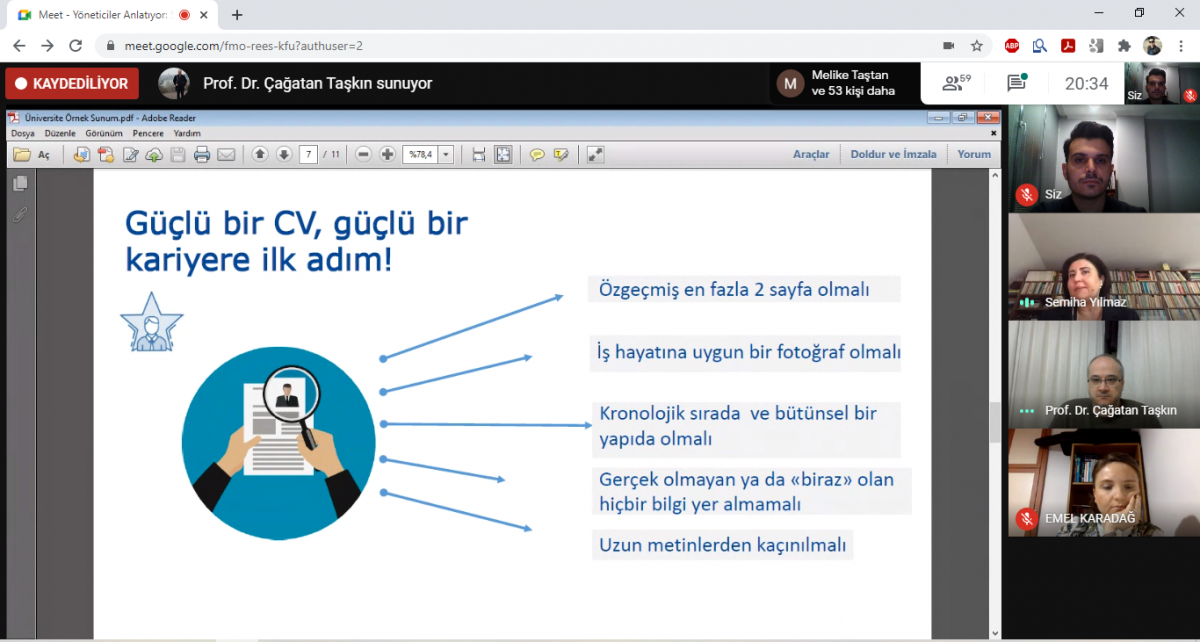This screenshot has height=642, width=1200.
Task: Click the site lock icon in address bar
Action: tap(109, 45)
